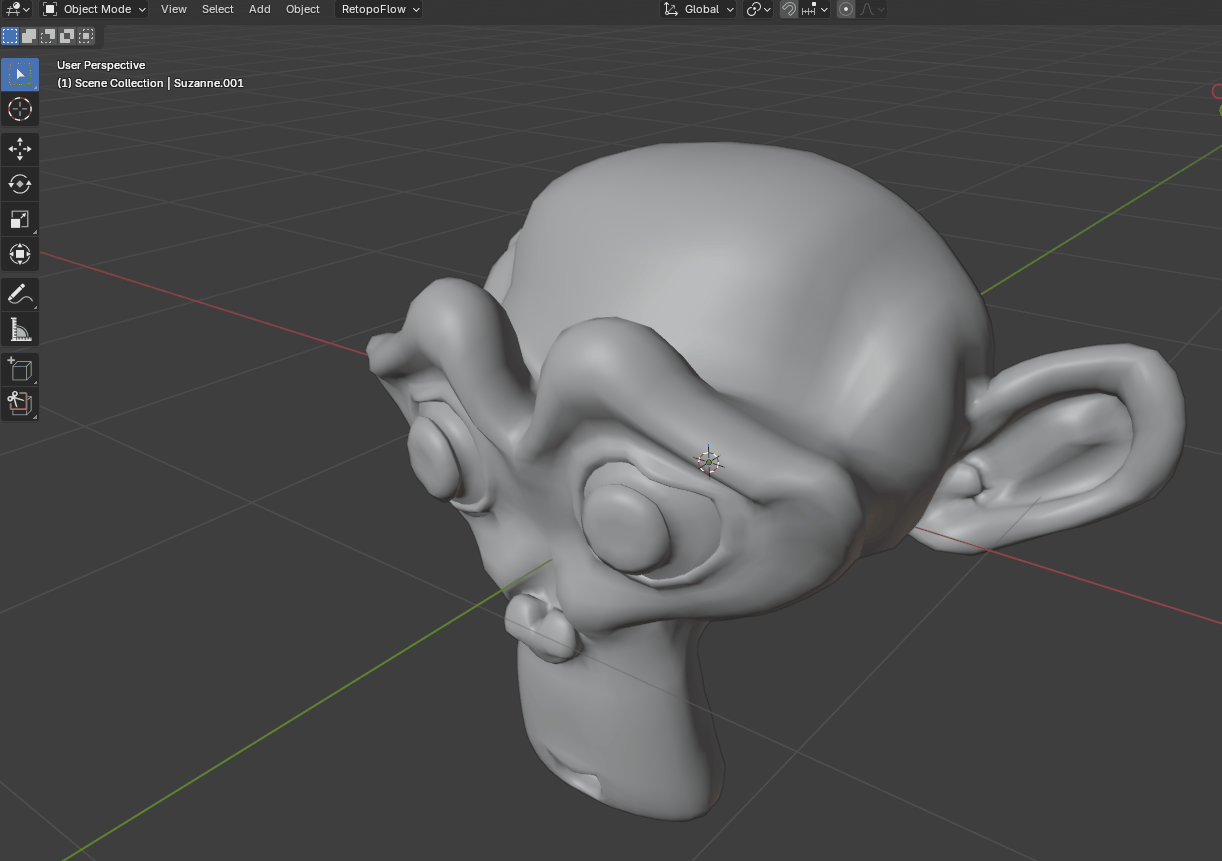The height and width of the screenshot is (861, 1222).
Task: Open the RetopoFlow dropdown menu
Action: tap(379, 9)
